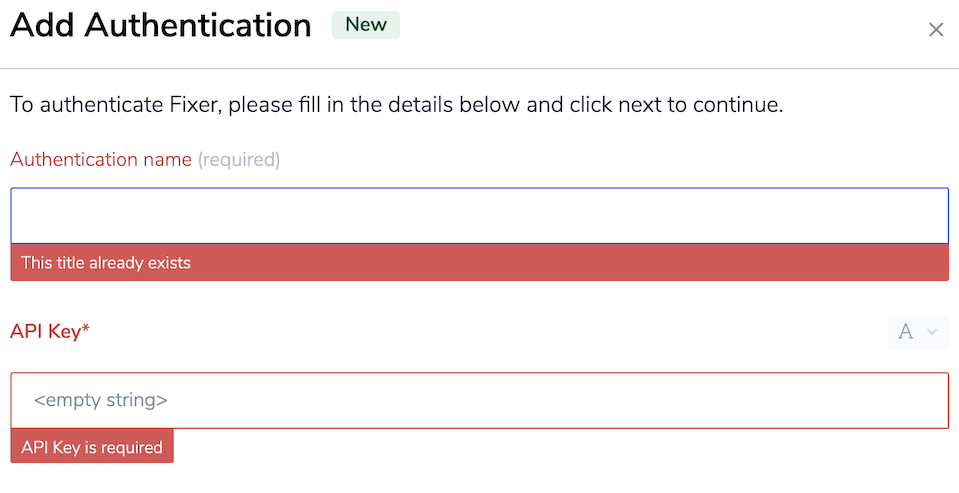The width and height of the screenshot is (959, 493).
Task: Click into the API Key input box
Action: click(479, 400)
